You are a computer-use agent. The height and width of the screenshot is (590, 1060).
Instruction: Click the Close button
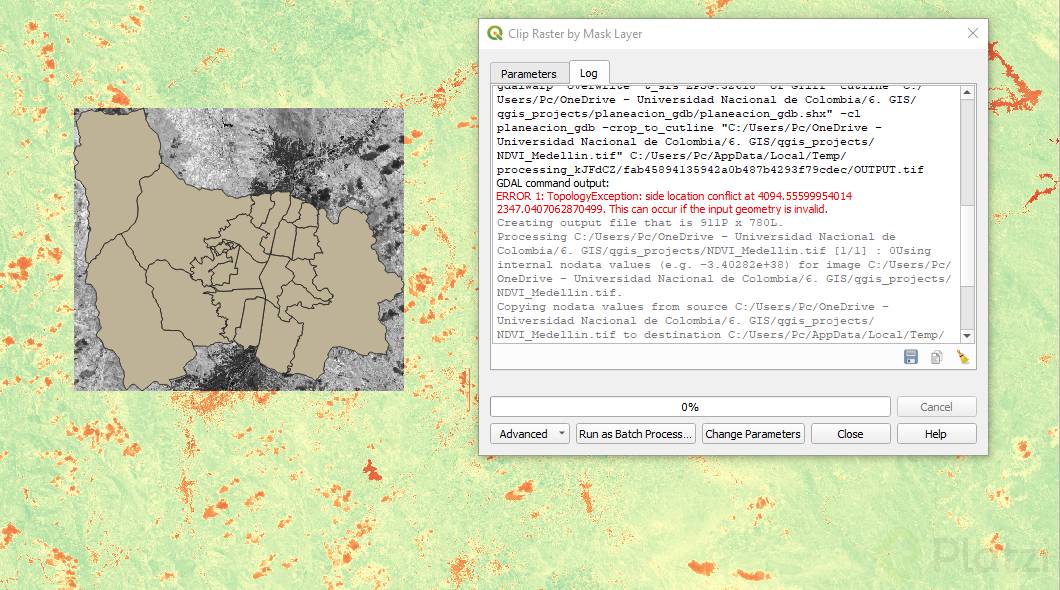coord(850,433)
